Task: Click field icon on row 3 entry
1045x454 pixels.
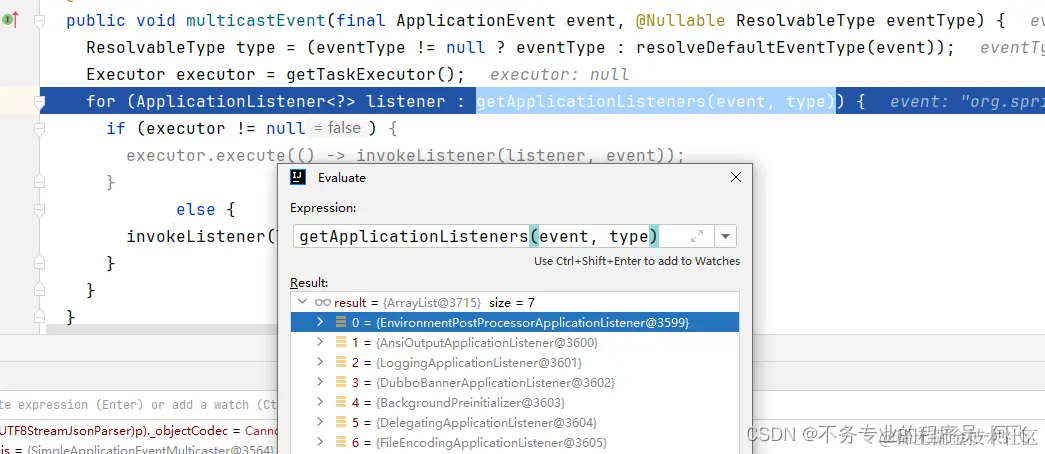Action: (x=341, y=382)
